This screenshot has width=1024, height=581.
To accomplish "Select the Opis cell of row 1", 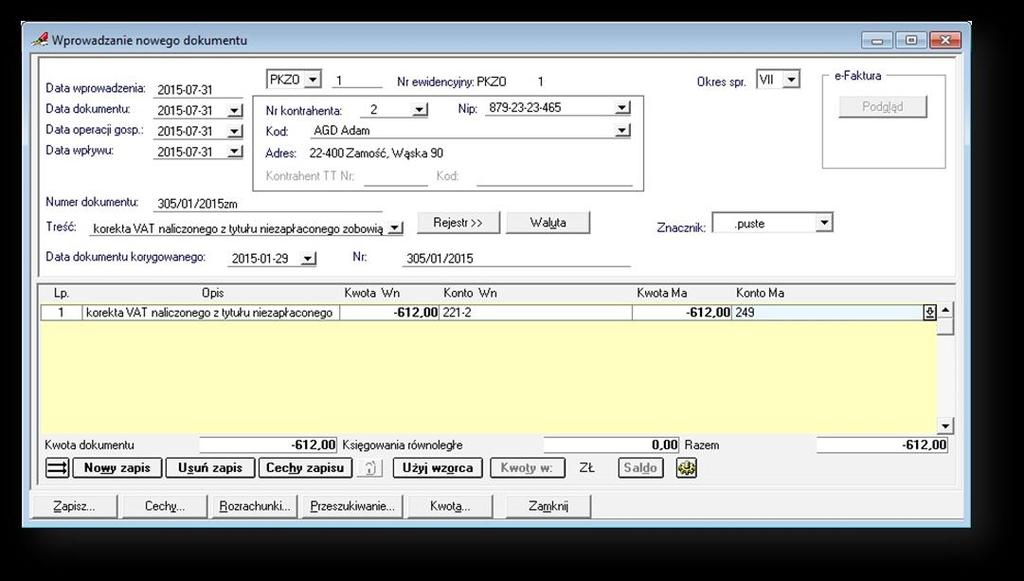I will pyautogui.click(x=210, y=313).
